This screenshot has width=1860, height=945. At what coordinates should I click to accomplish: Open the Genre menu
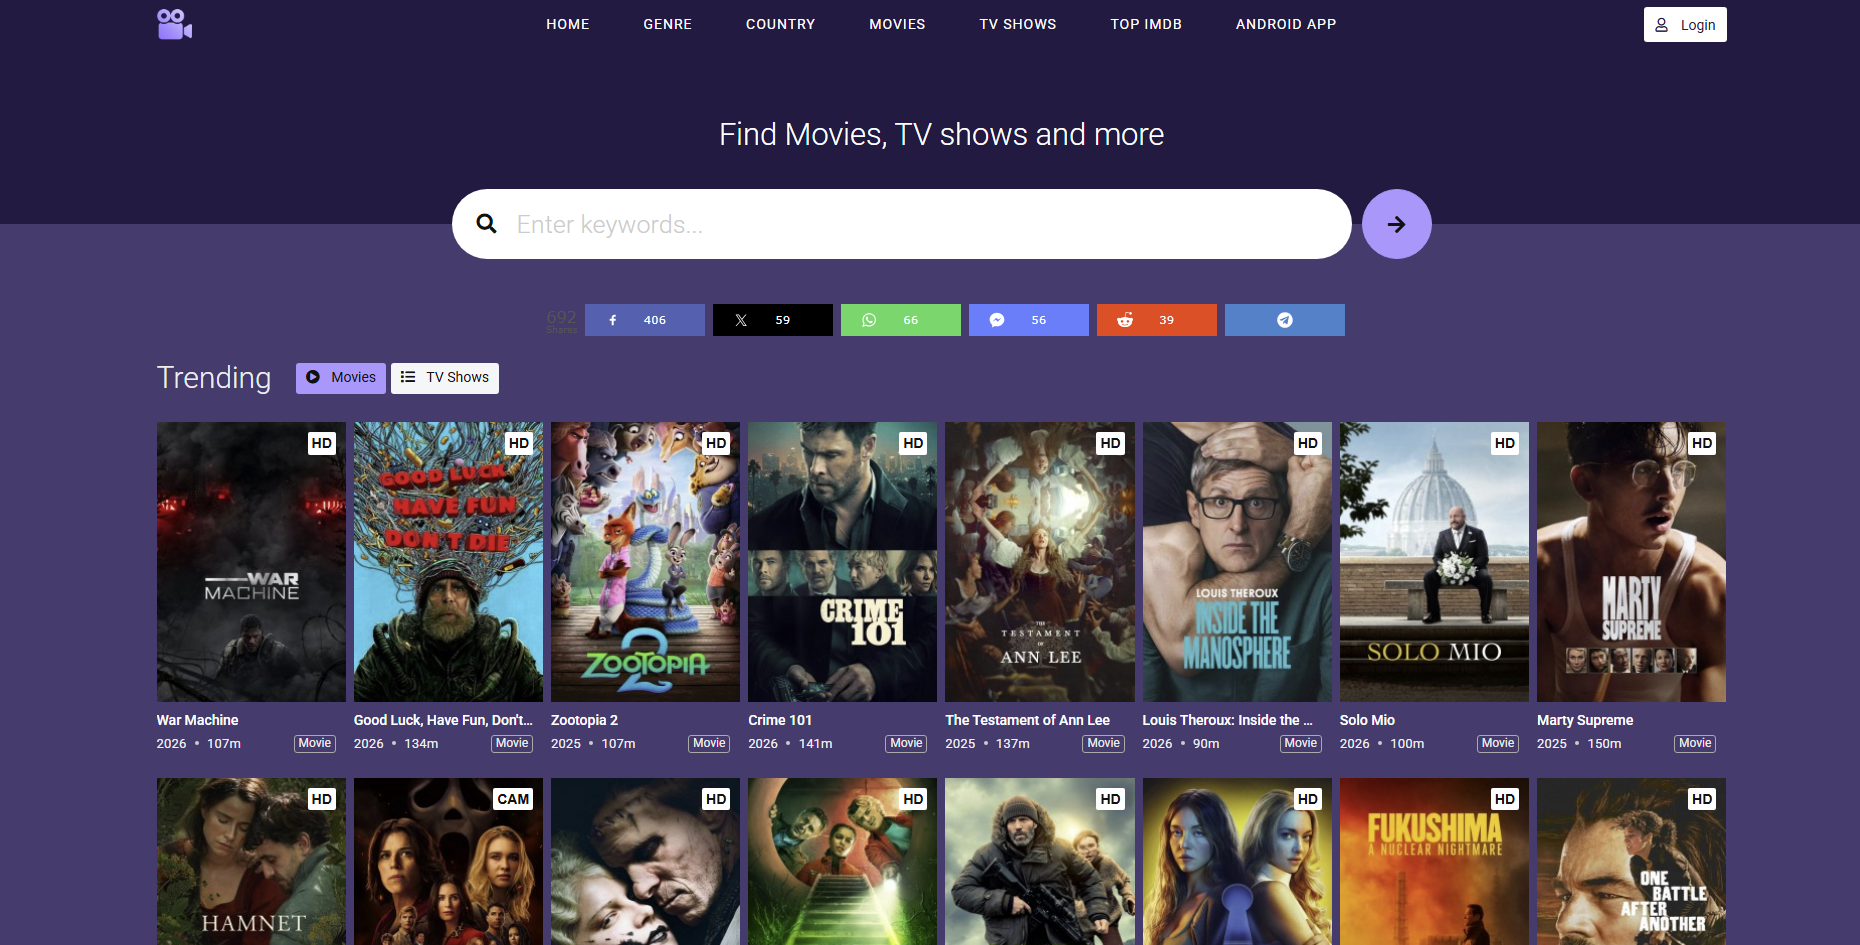pyautogui.click(x=667, y=24)
